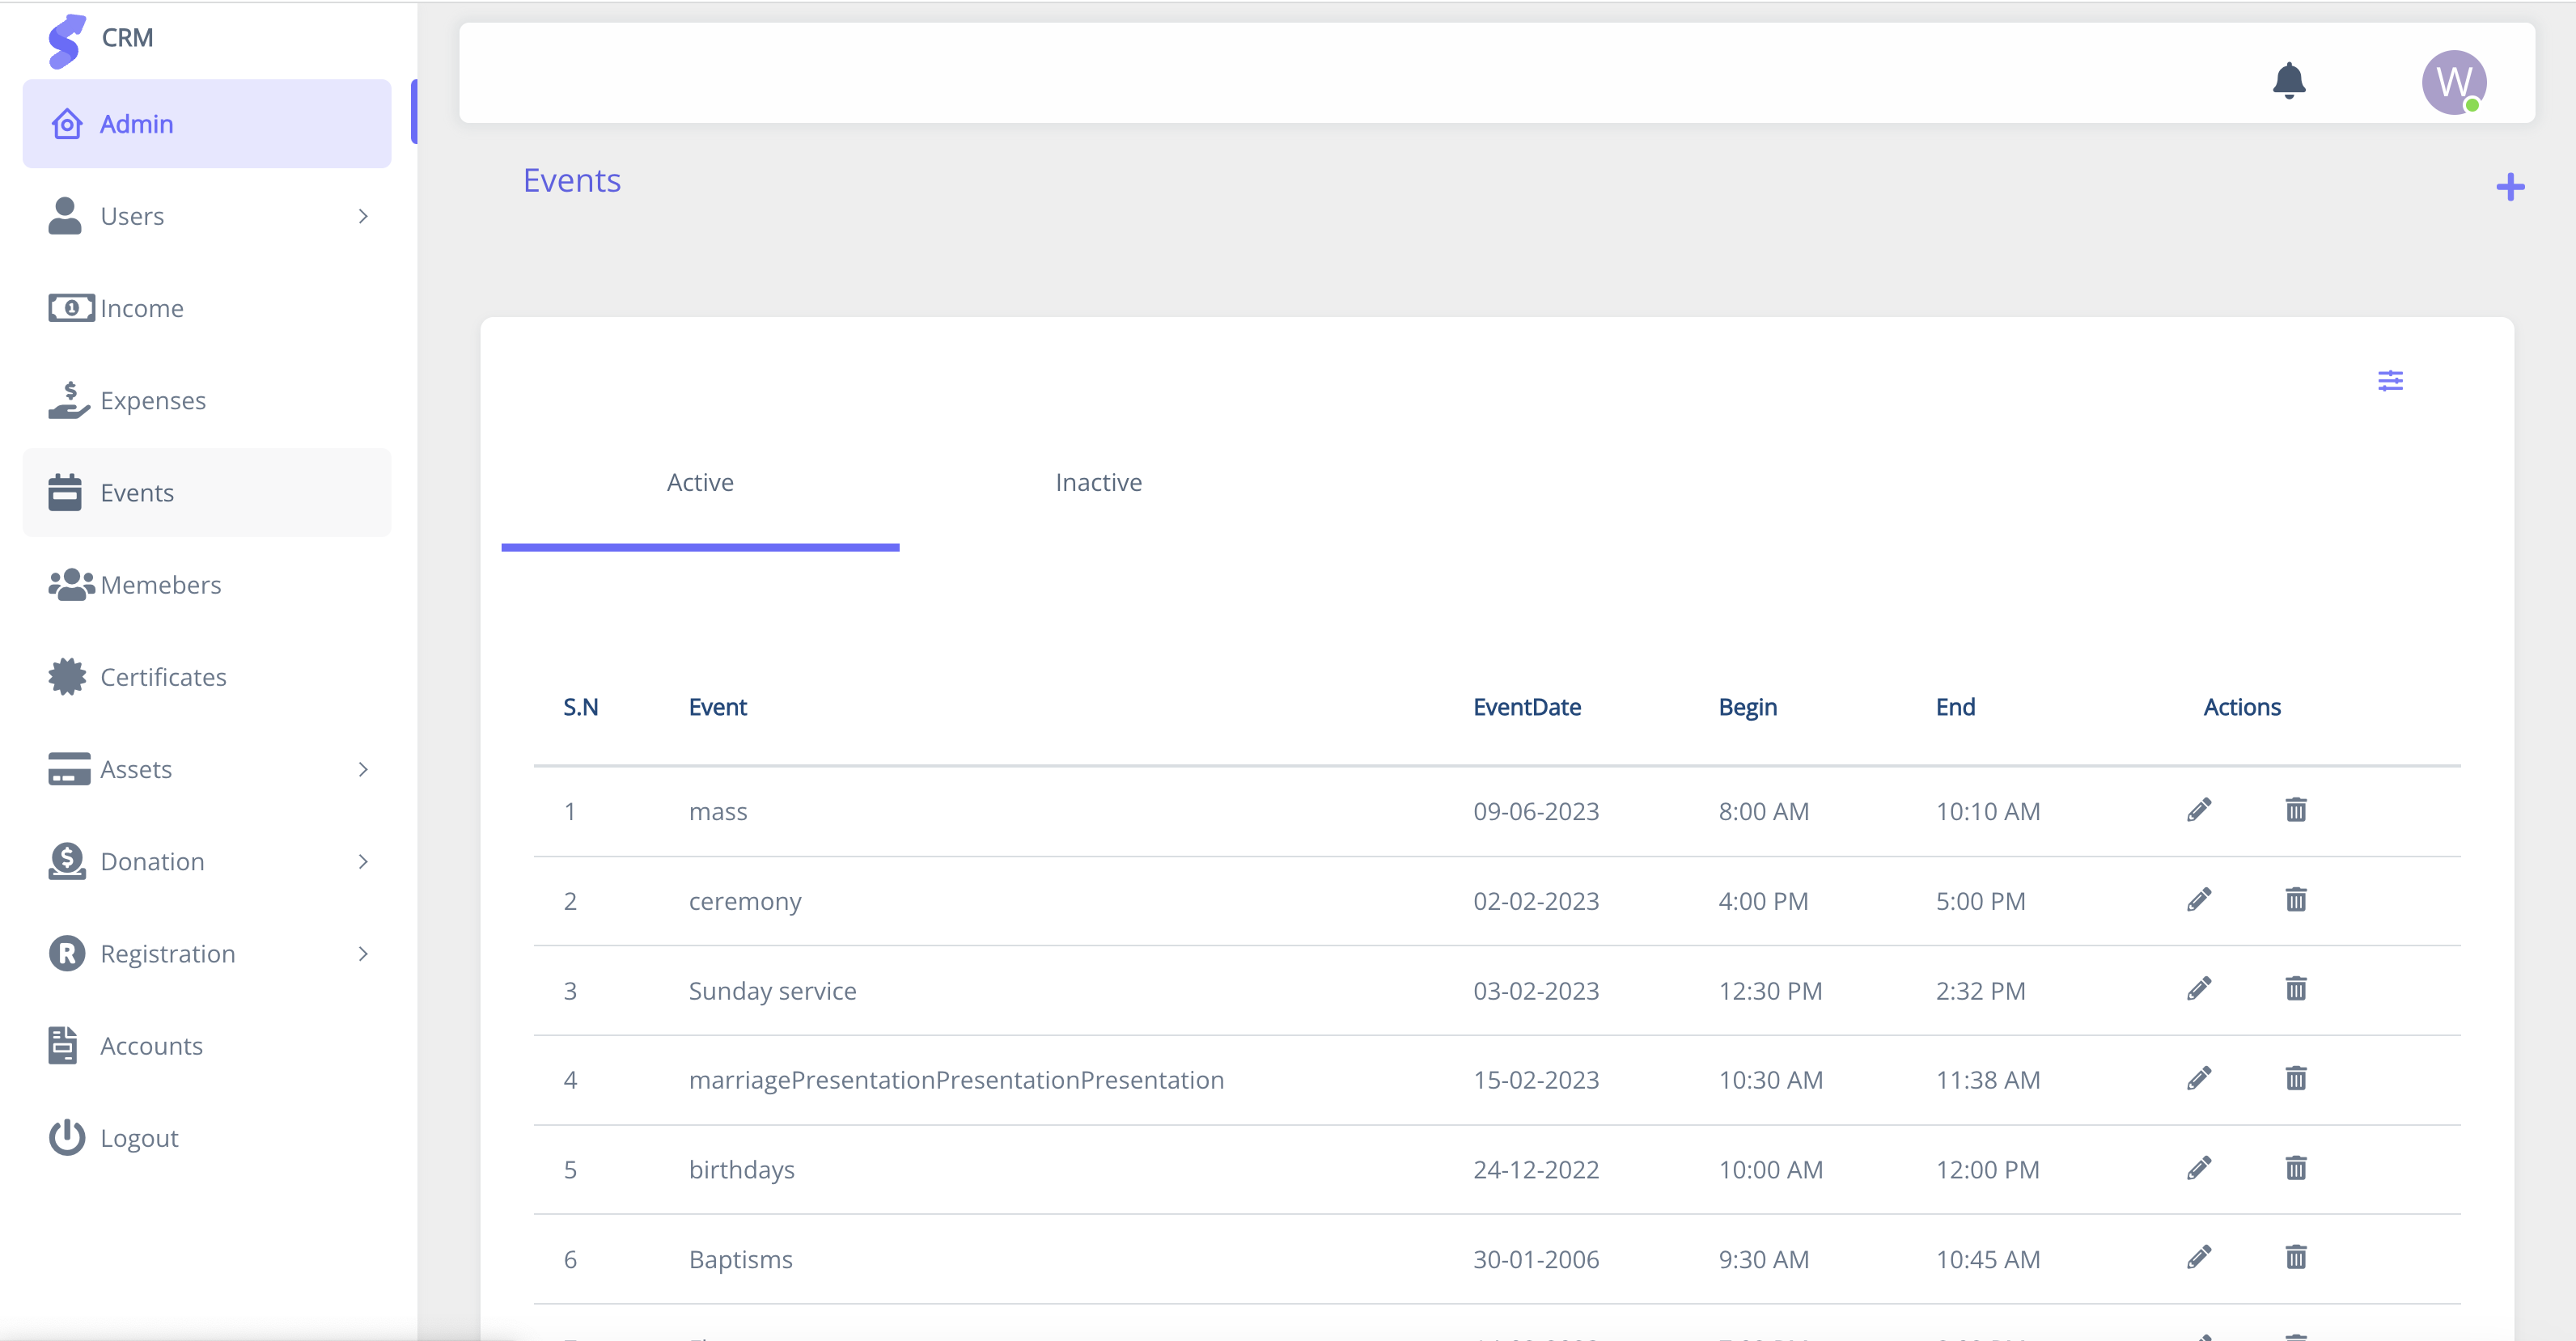
Task: Select the Active events tab
Action: pyautogui.click(x=700, y=483)
